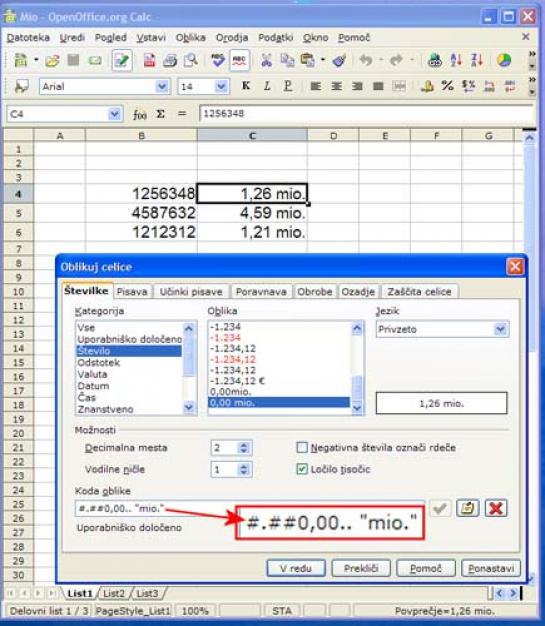The width and height of the screenshot is (545, 626).
Task: Click the V redu button
Action: [x=296, y=568]
